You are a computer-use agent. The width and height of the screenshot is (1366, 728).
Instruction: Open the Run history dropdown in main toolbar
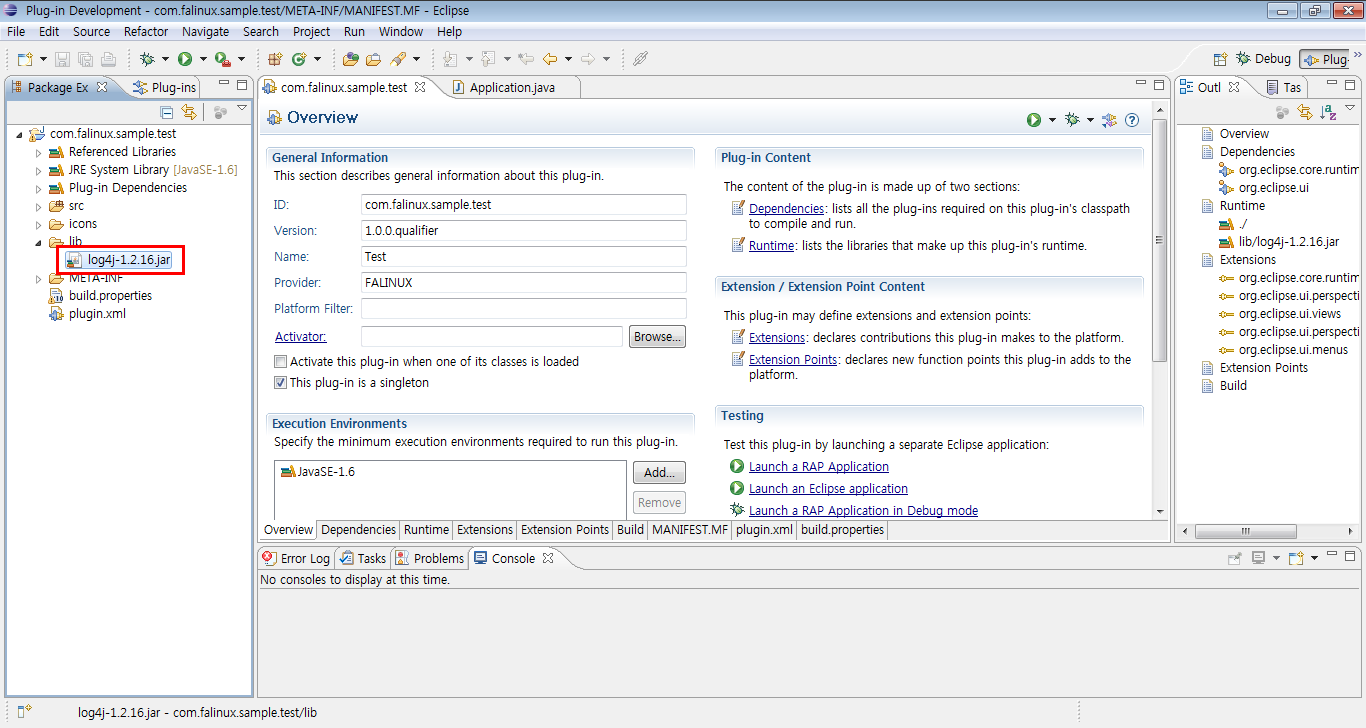[x=202, y=59]
